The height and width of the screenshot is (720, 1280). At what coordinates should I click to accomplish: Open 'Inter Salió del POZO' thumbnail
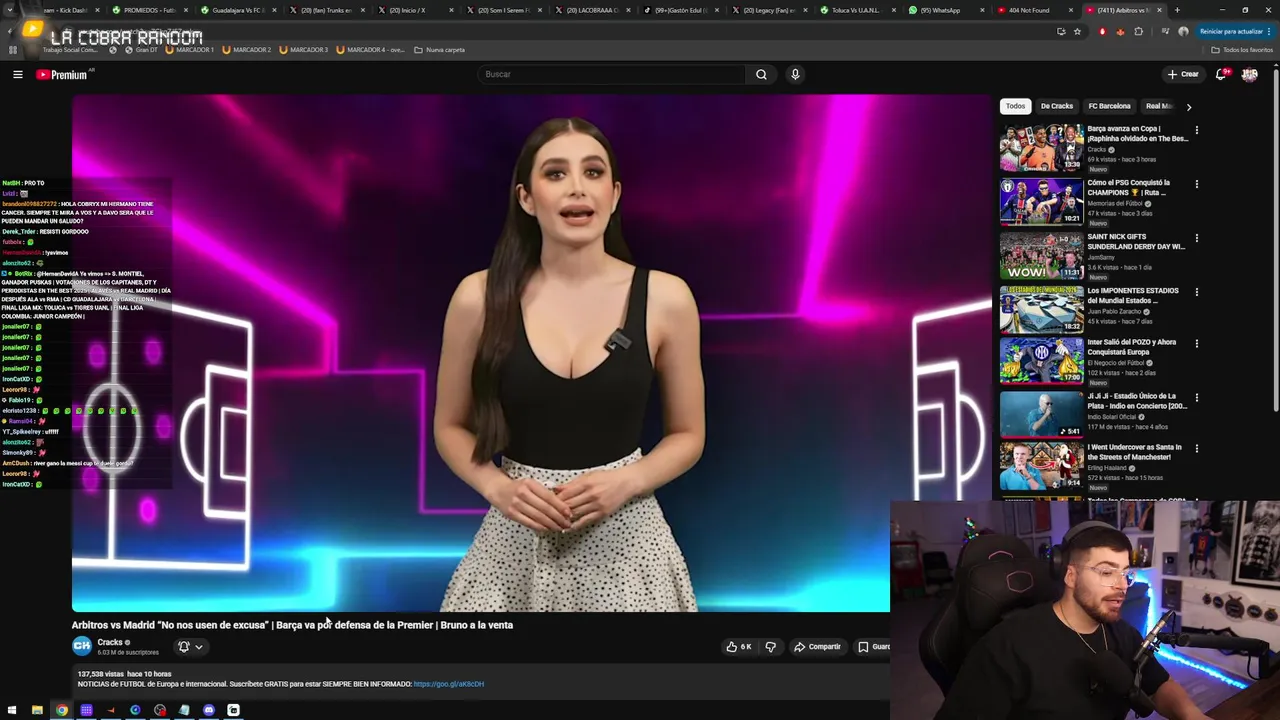click(1041, 361)
